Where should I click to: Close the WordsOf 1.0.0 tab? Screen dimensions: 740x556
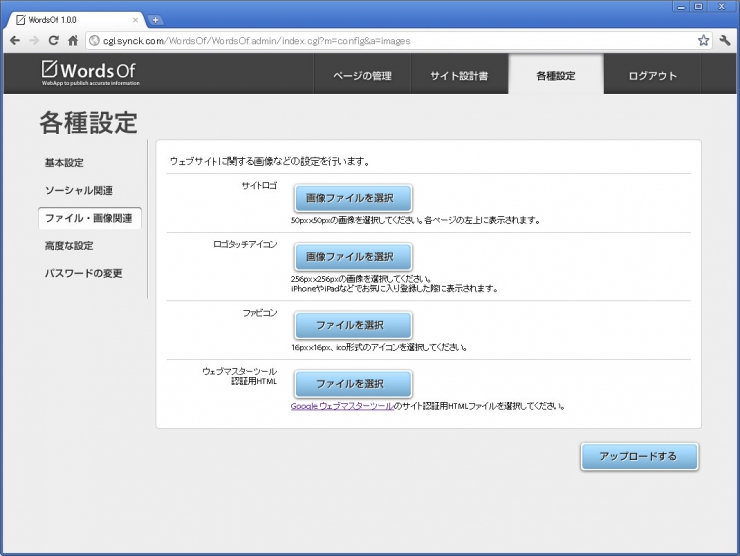pyautogui.click(x=135, y=20)
